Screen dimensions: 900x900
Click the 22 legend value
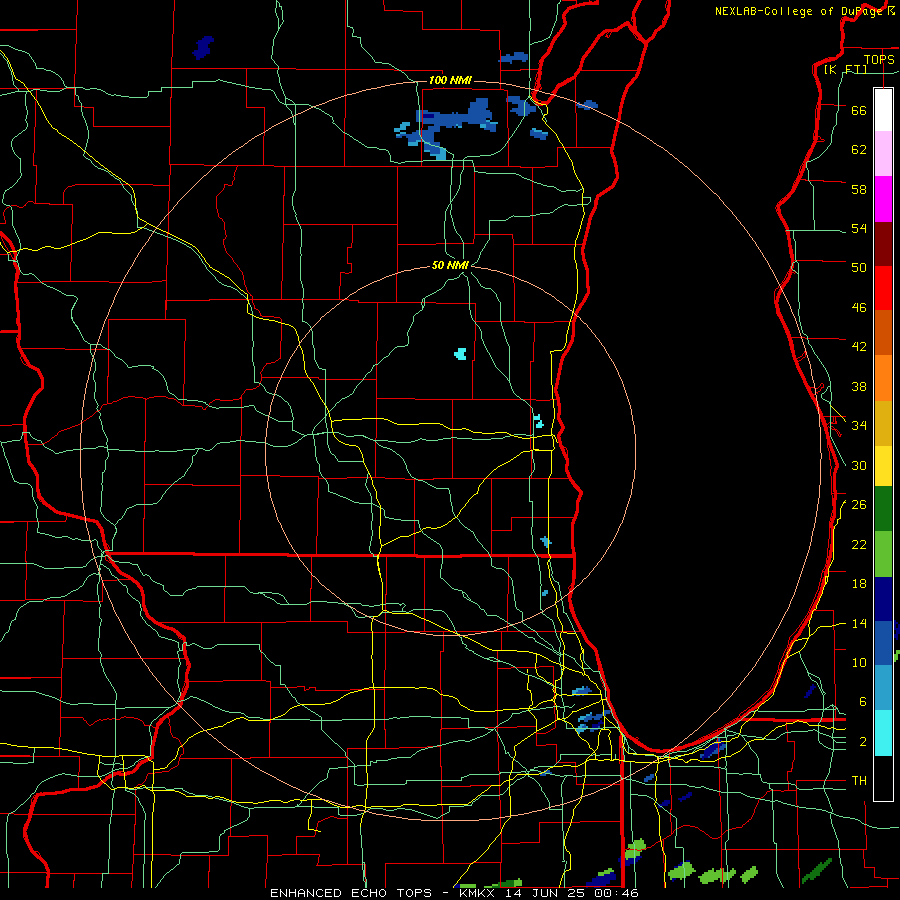859,544
